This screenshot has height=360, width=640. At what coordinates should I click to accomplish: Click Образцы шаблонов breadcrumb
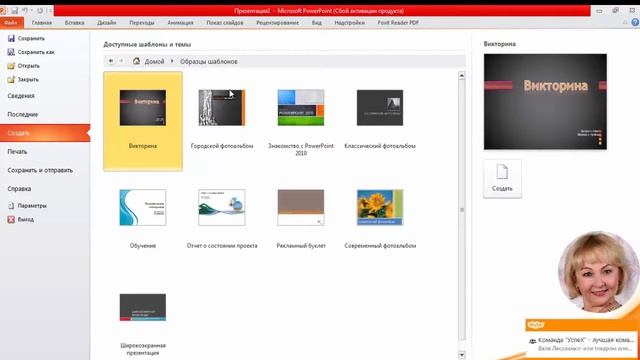click(x=209, y=62)
